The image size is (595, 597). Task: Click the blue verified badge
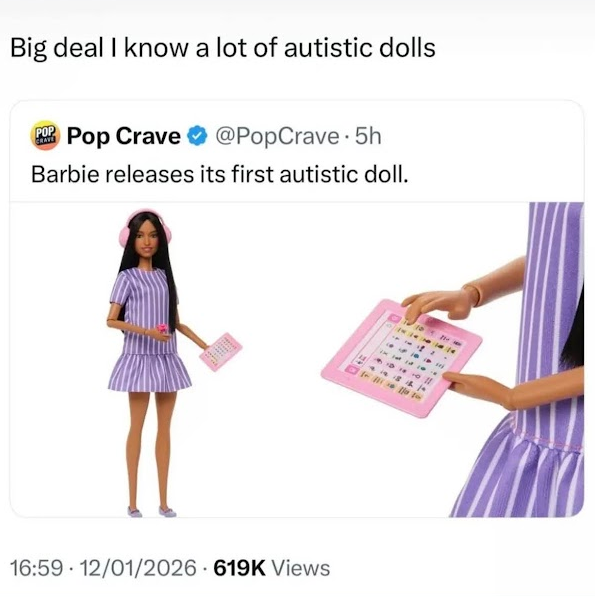coord(197,136)
